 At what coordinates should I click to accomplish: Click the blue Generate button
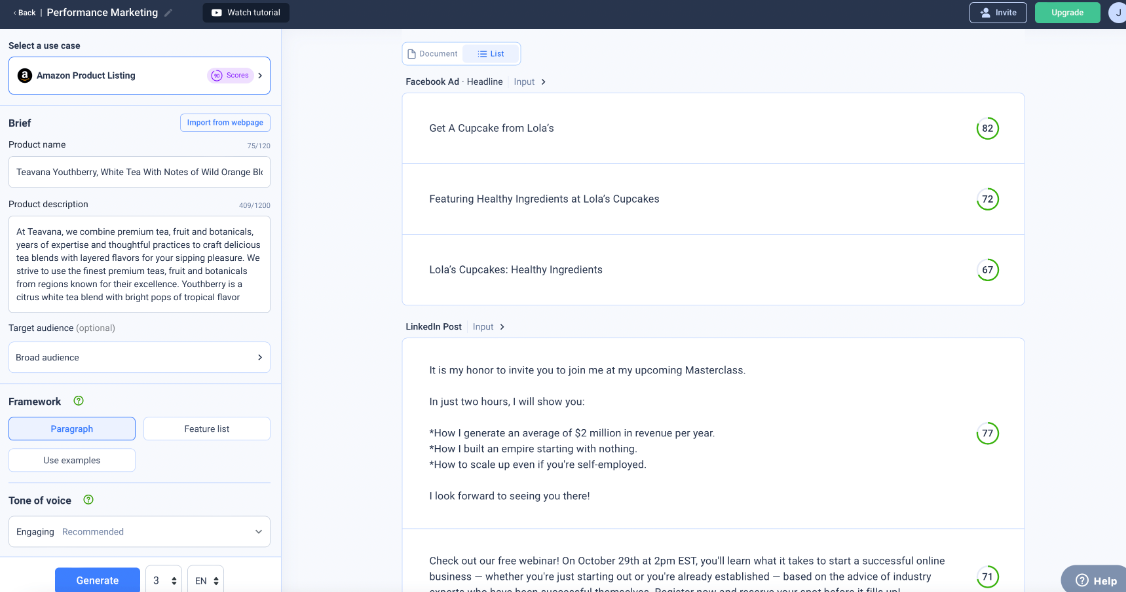[97, 580]
